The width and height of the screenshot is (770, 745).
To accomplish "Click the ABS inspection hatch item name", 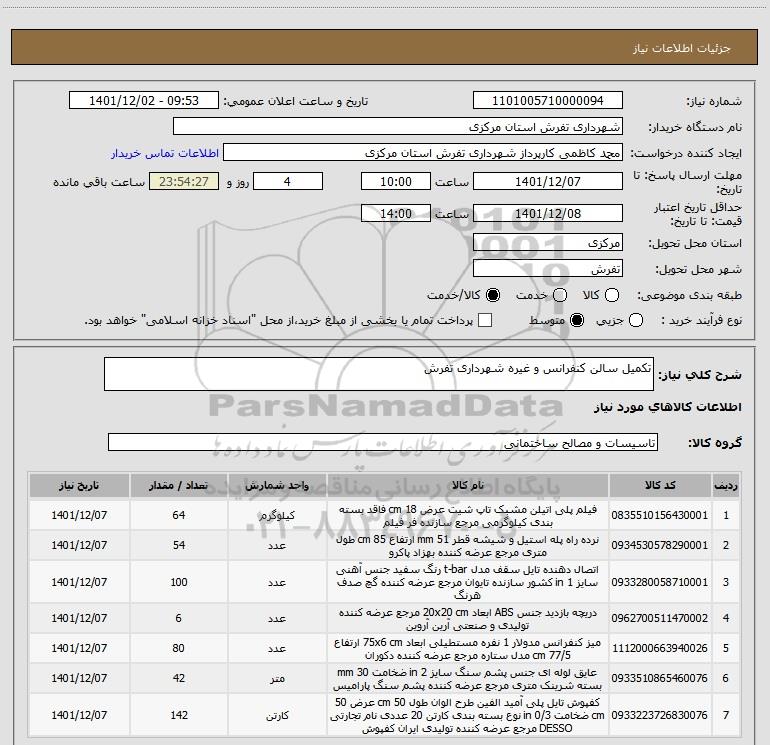I will (468, 619).
